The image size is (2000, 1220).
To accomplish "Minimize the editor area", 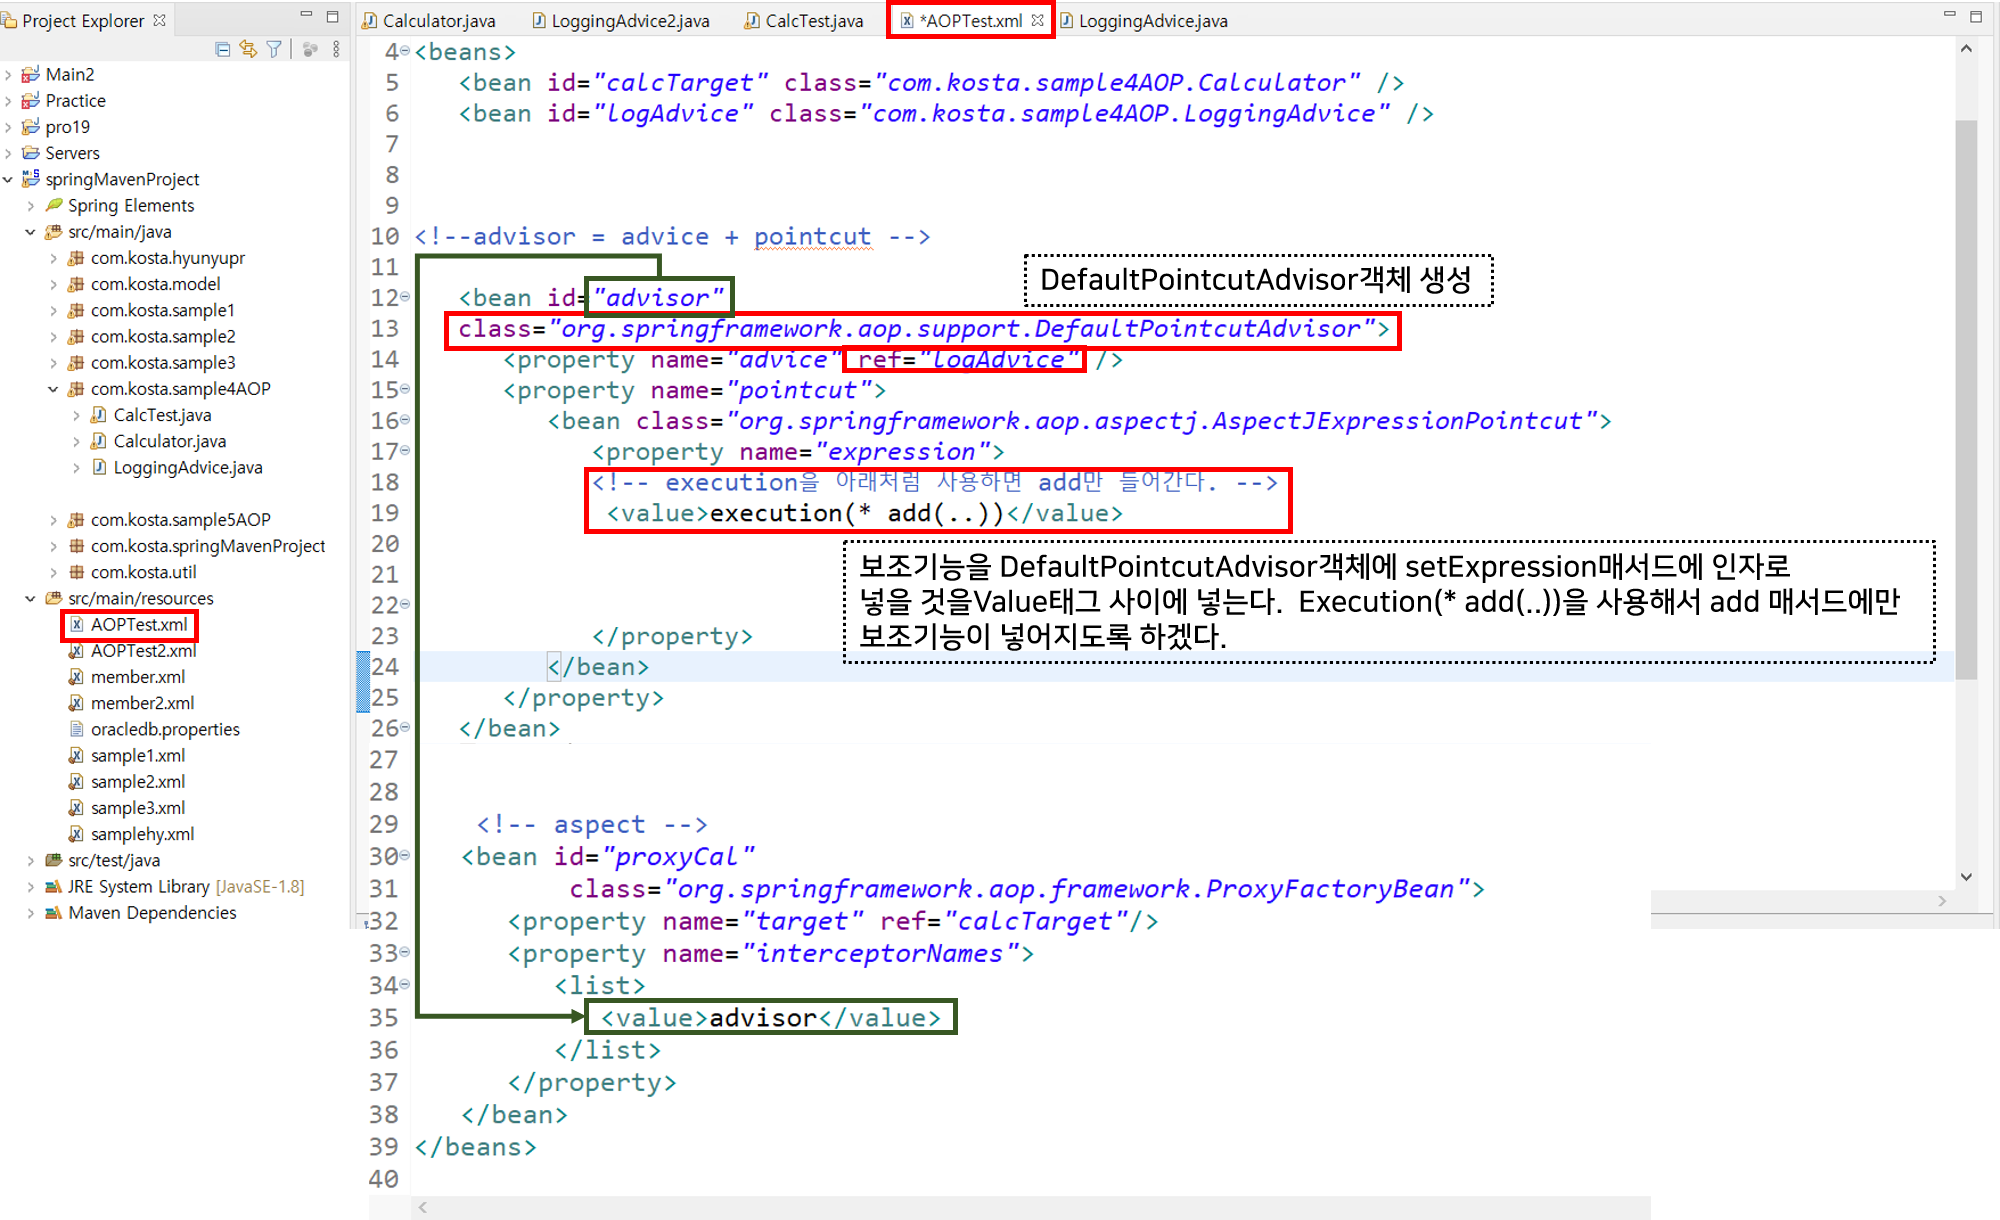I will [1948, 15].
